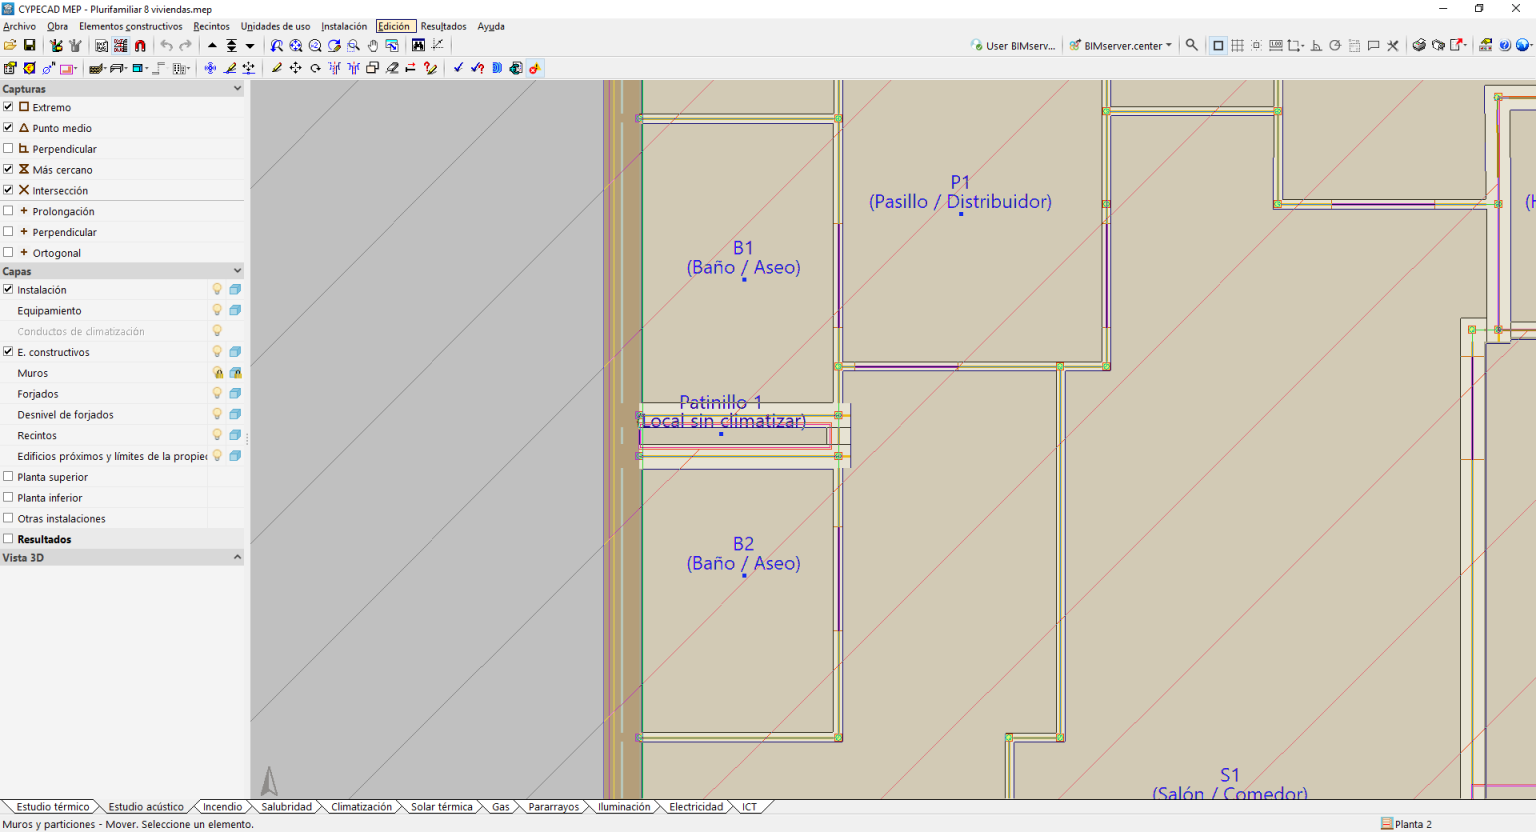Viewport: 1536px width, 832px height.
Task: Uncheck the Intersección capture option
Action: (8, 190)
